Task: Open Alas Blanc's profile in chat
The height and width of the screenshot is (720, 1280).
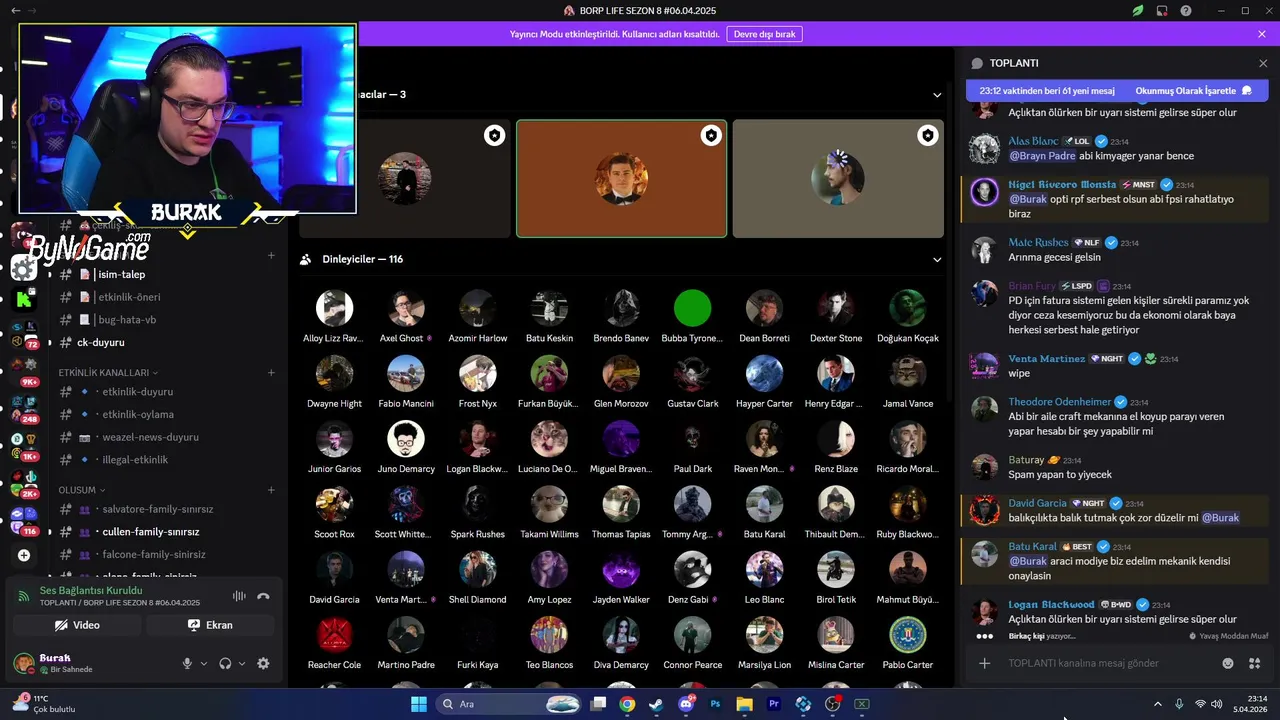Action: [1033, 141]
